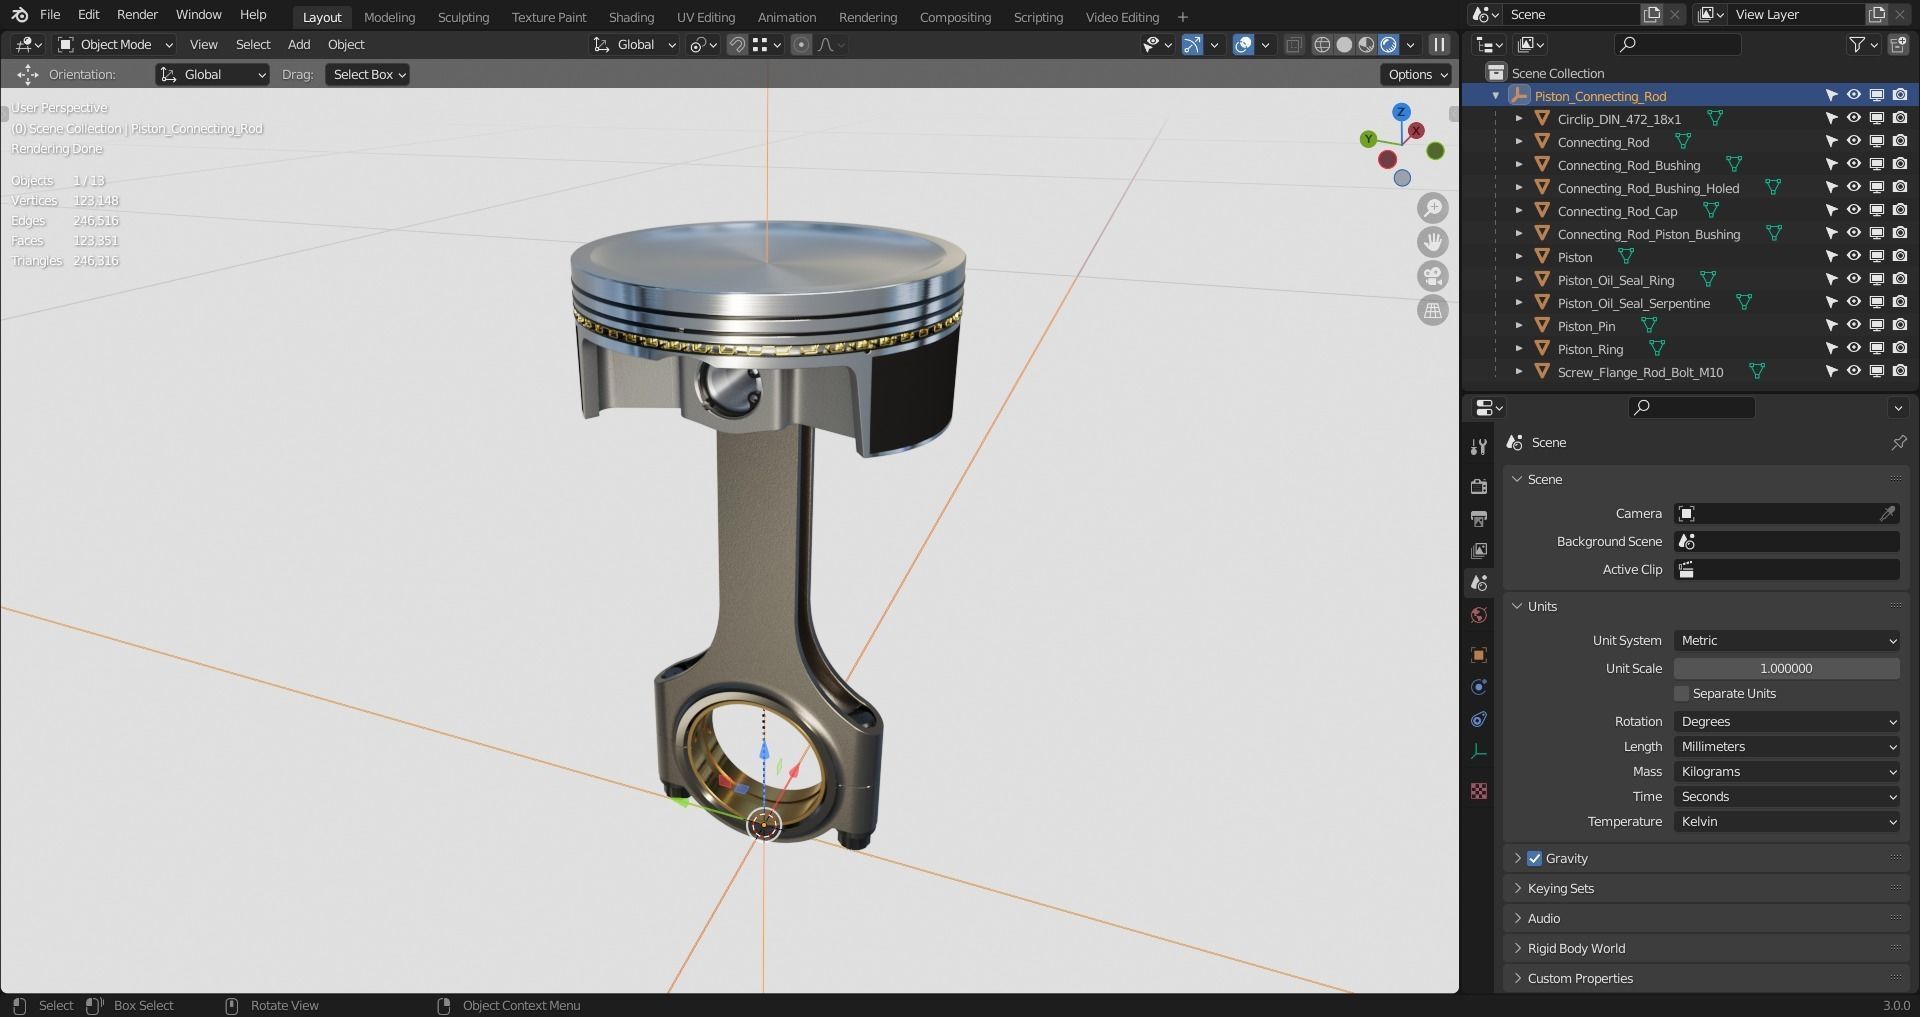Select rendered viewport shading
The image size is (1920, 1017).
point(1388,44)
